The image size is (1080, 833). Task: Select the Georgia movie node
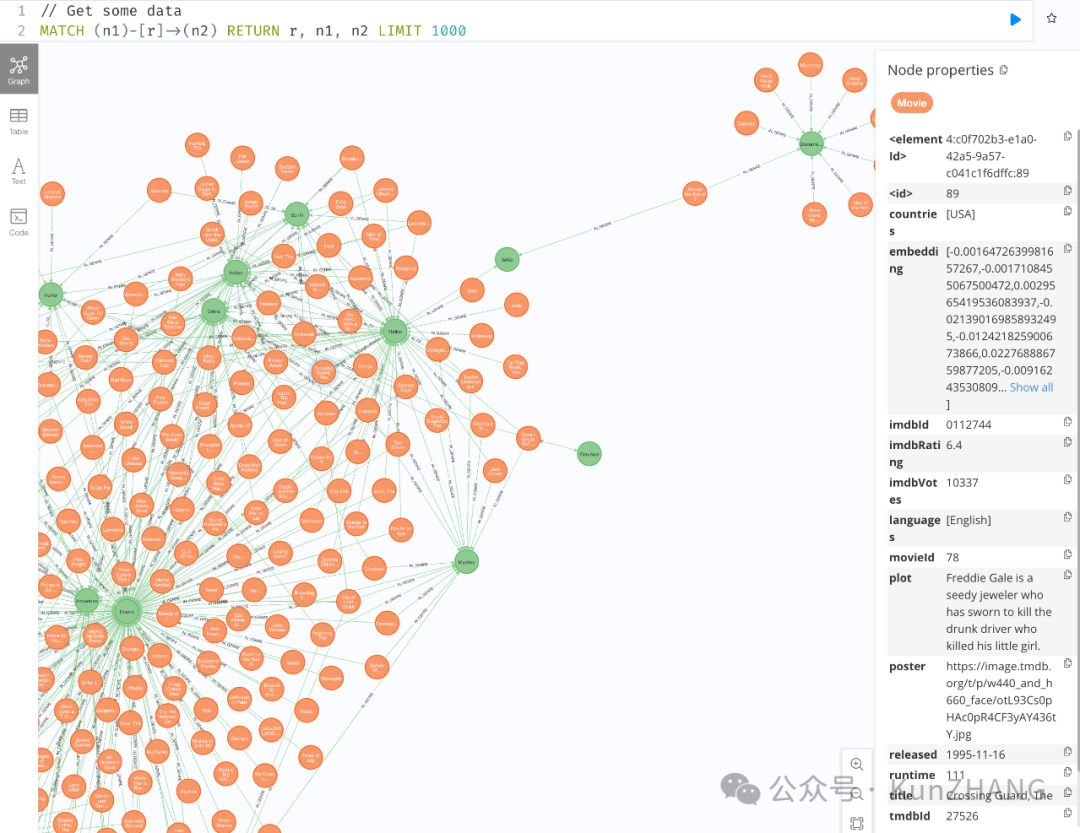239,738
